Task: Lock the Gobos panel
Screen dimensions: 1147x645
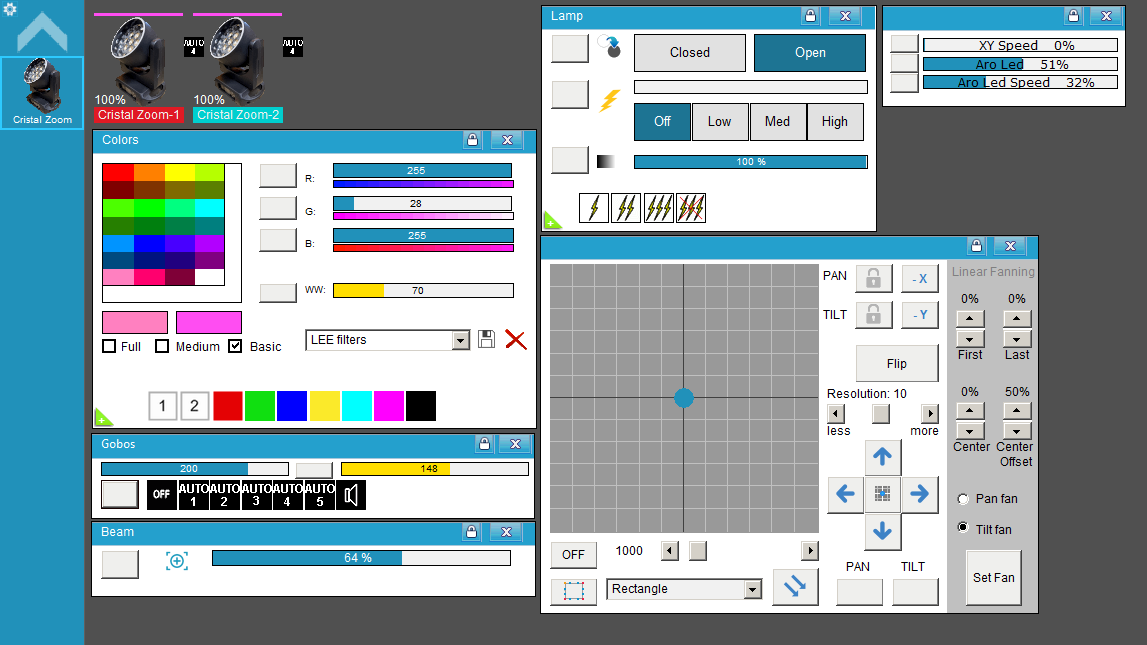Action: [484, 444]
